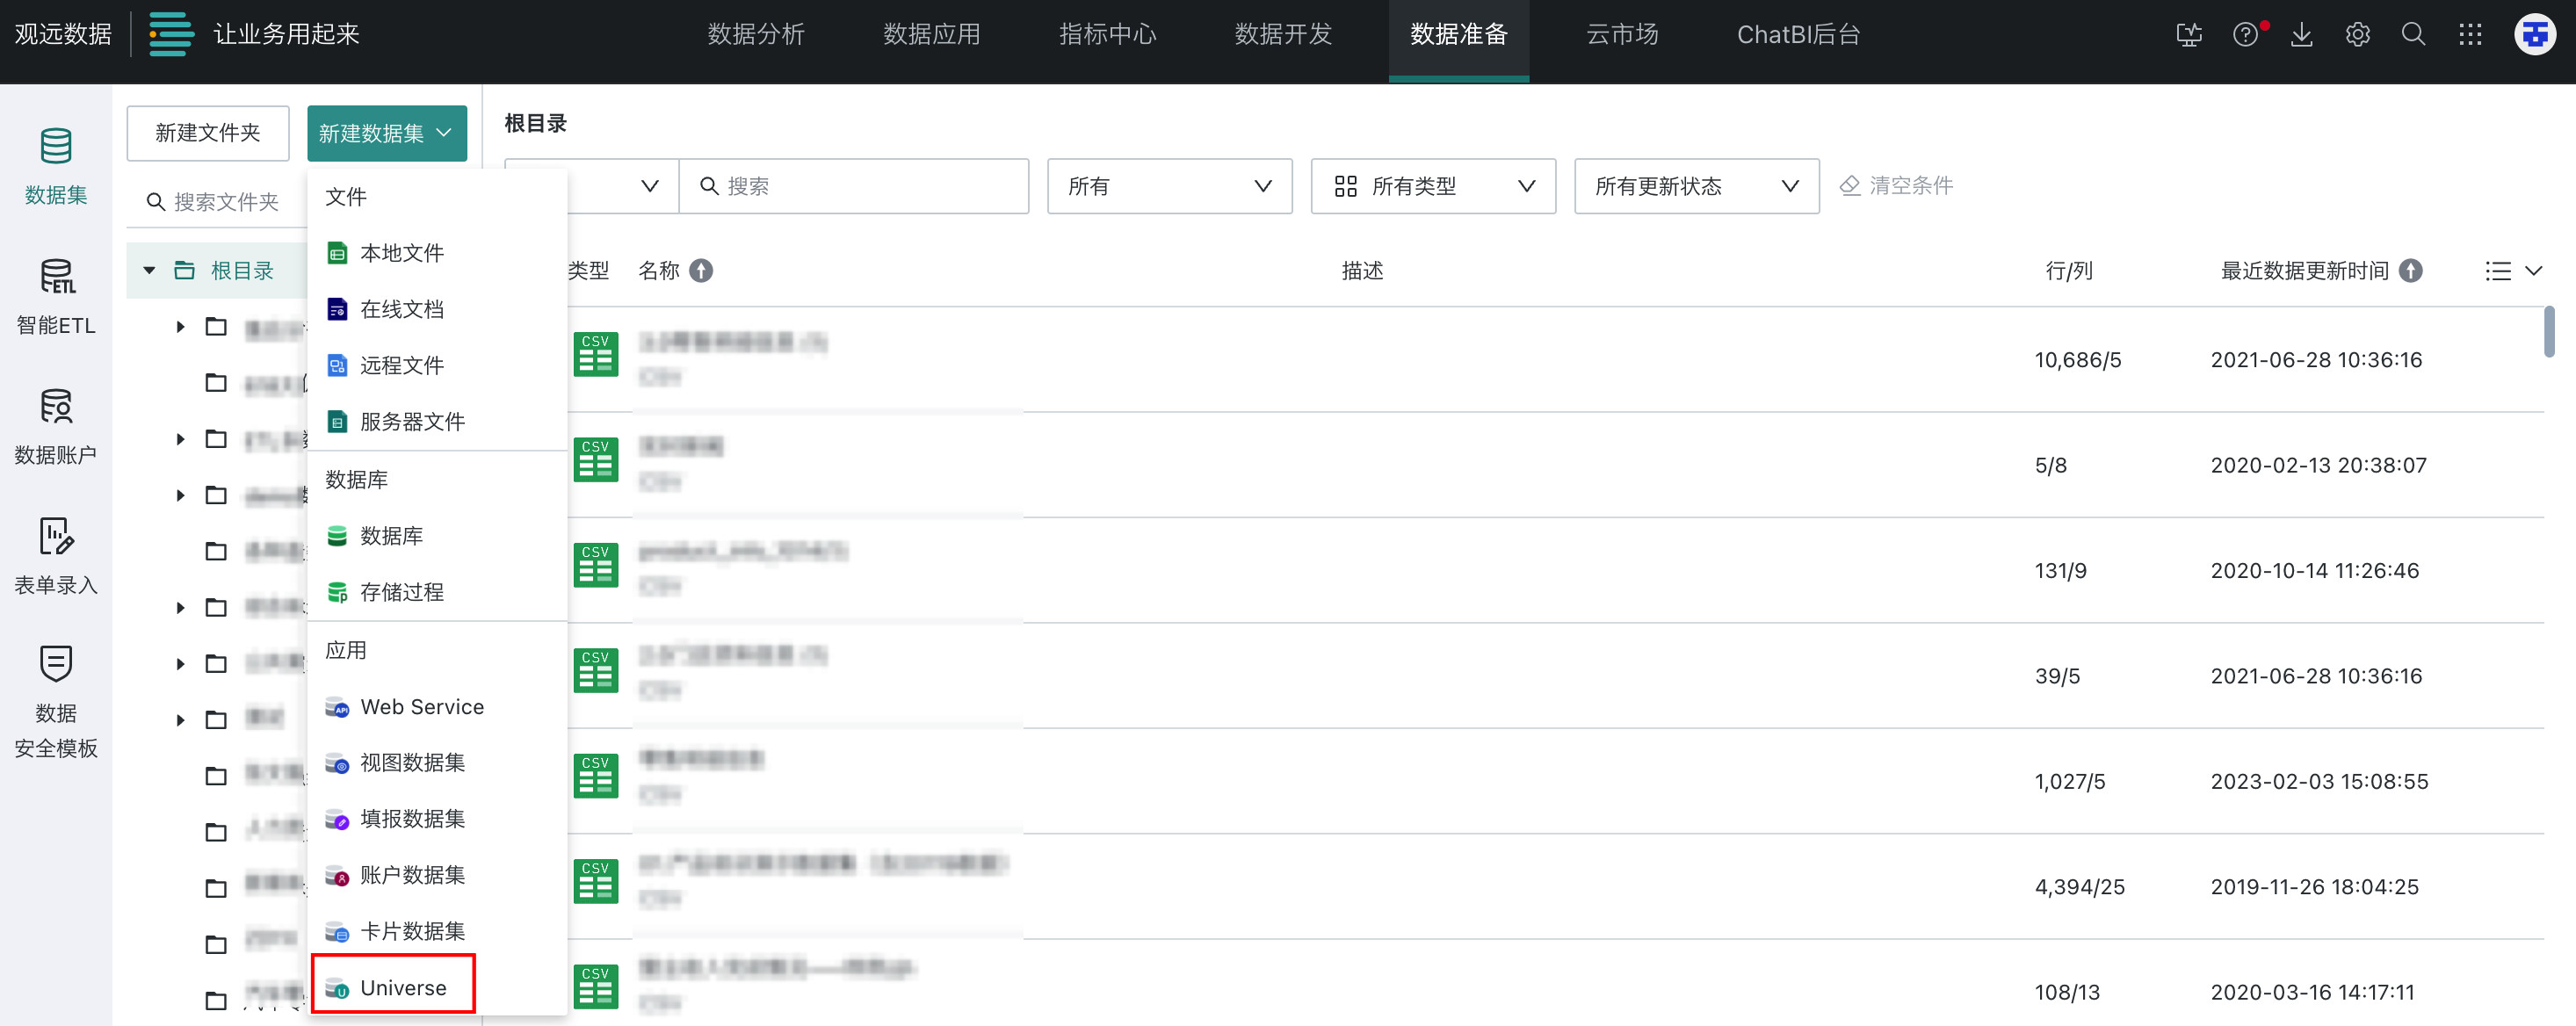Switch to the 数据分析 tab
This screenshot has width=2576, height=1026.
click(755, 35)
